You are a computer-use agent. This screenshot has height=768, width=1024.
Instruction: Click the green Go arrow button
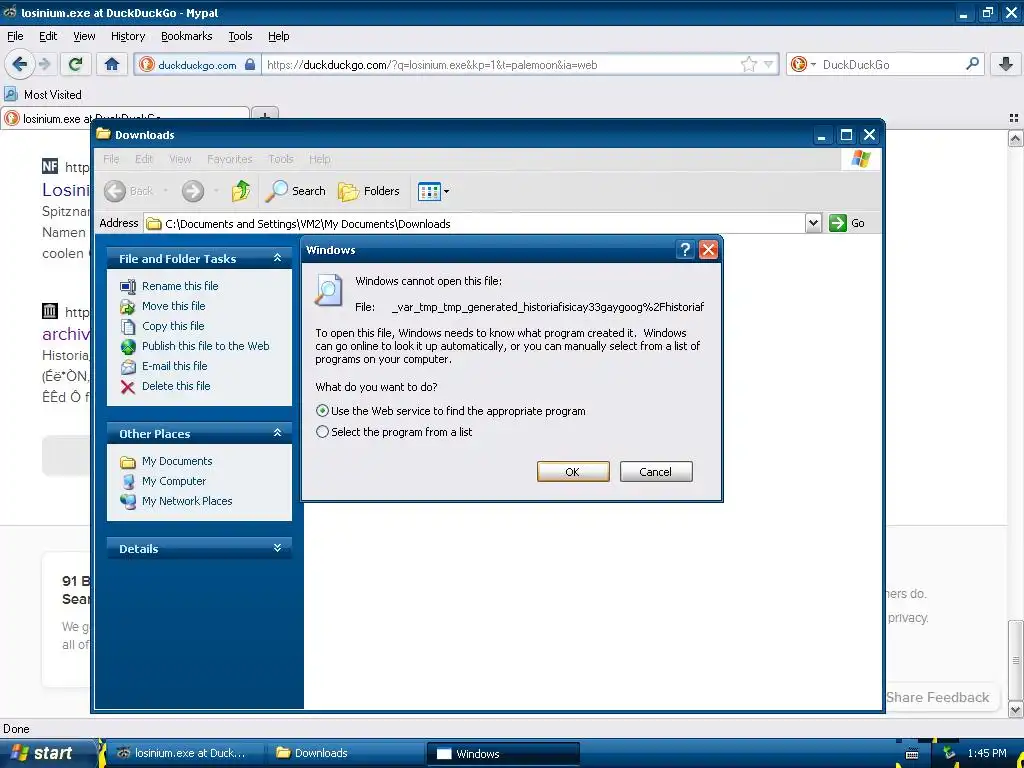coord(838,223)
